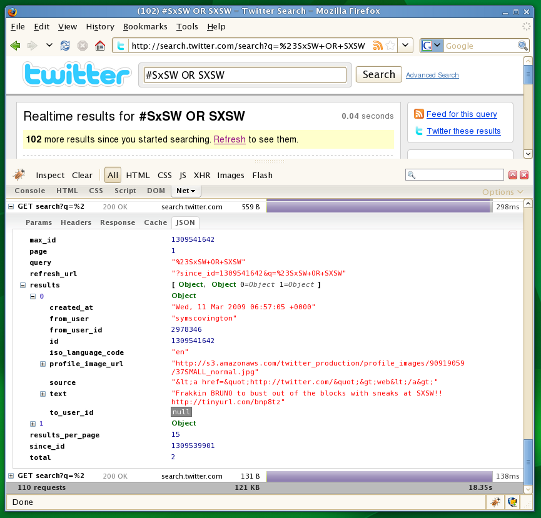The height and width of the screenshot is (518, 541).
Task: Open Feed for this query link
Action: (462, 114)
